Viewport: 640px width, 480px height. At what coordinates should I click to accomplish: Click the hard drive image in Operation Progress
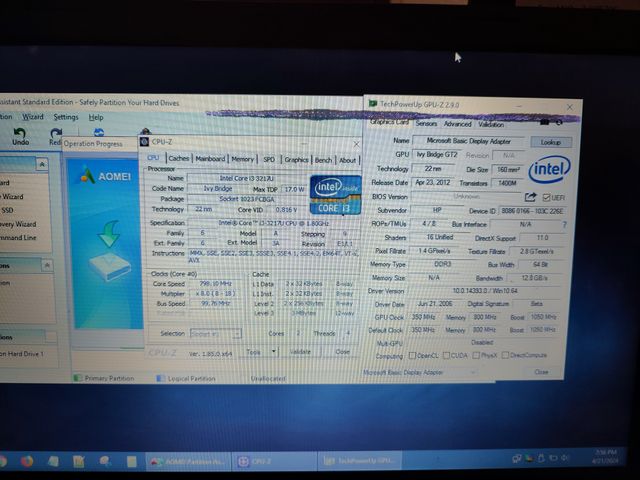point(110,266)
